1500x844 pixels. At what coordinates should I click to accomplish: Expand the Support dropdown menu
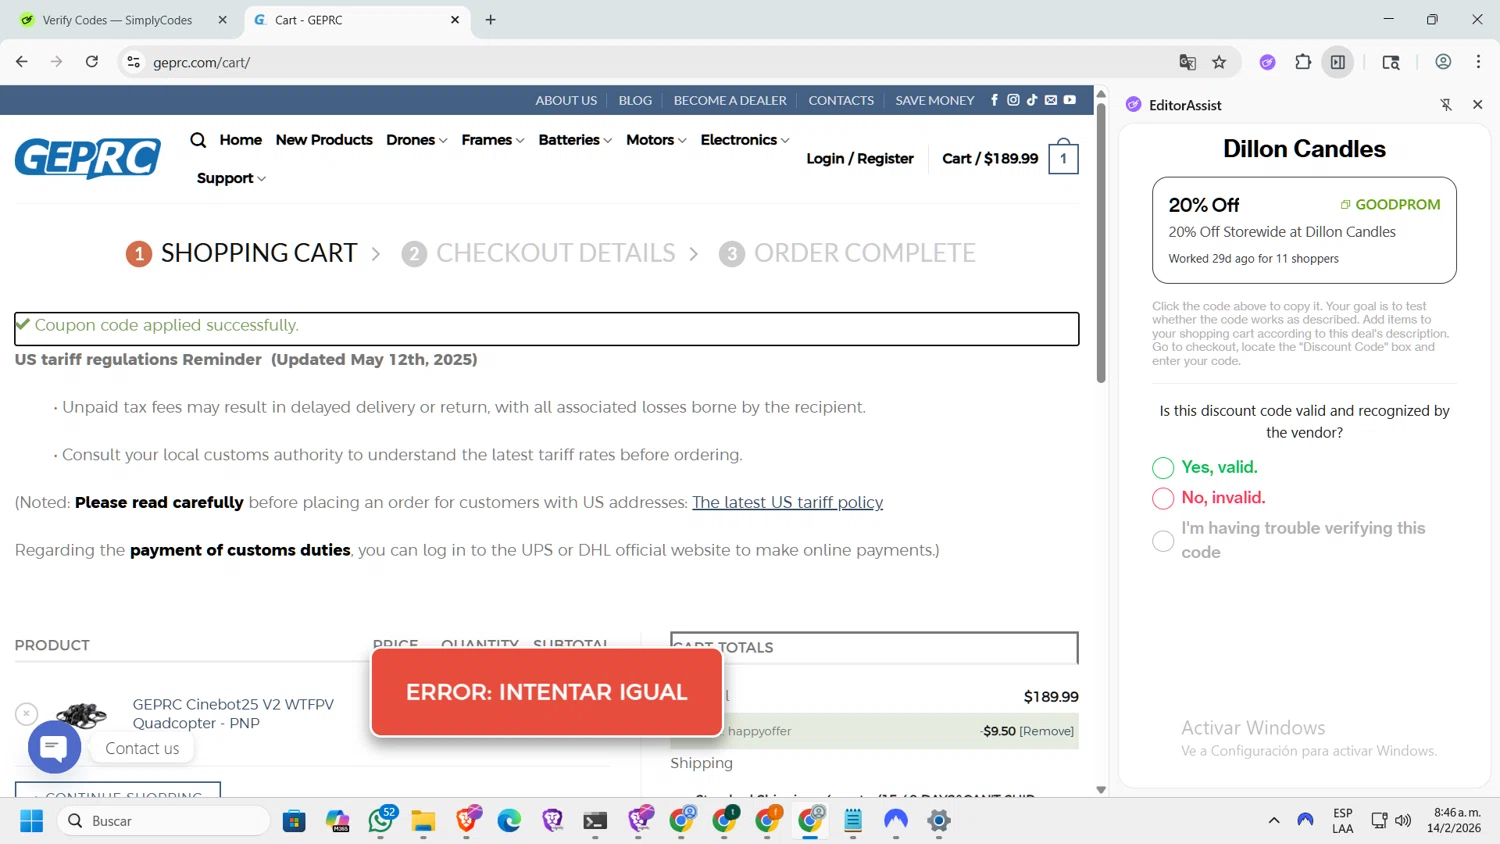point(231,178)
